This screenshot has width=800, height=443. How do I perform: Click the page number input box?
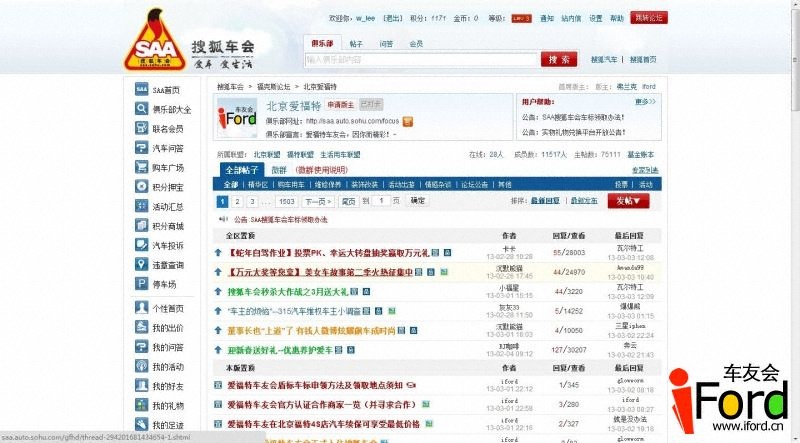pos(381,201)
